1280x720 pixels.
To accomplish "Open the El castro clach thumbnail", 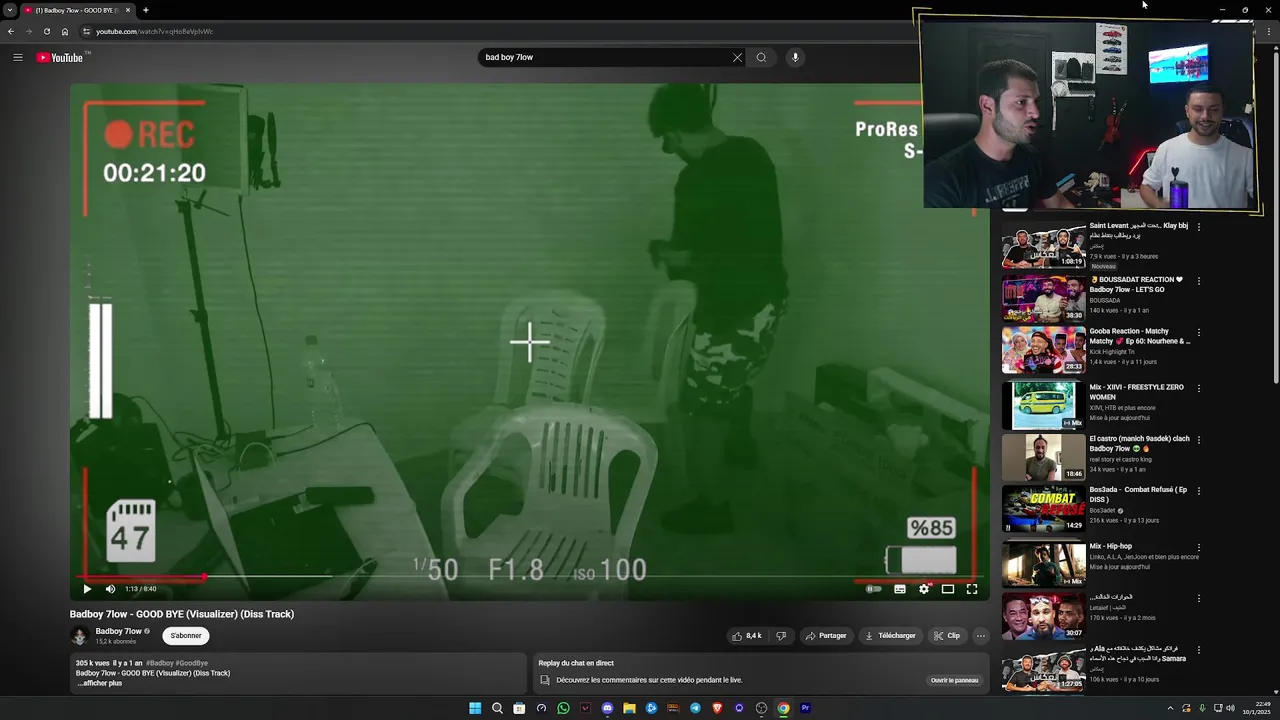I will tap(1043, 457).
